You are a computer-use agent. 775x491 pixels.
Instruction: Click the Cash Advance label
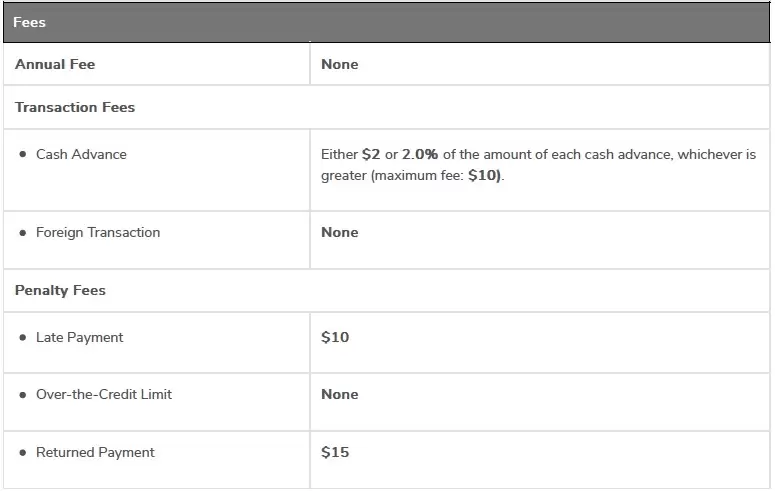pyautogui.click(x=81, y=154)
